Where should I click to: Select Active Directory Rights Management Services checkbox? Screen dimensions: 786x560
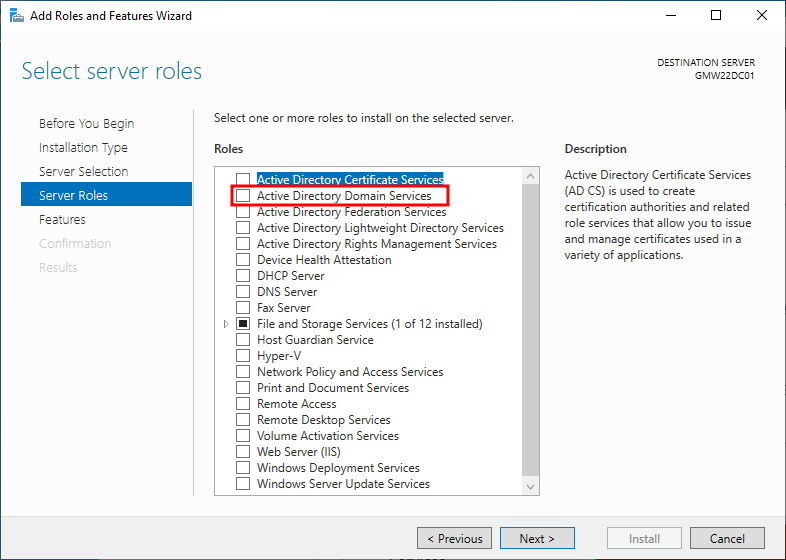click(243, 244)
